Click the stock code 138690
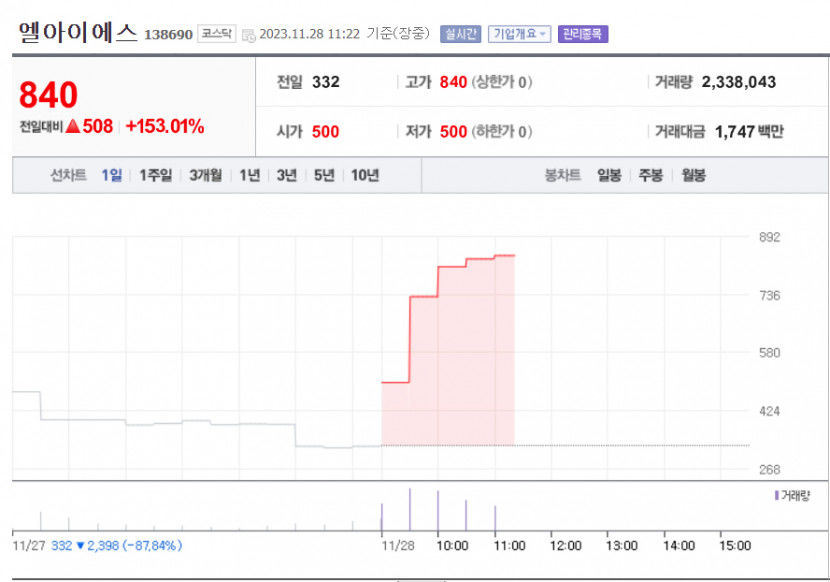This screenshot has height=582, width=830. click(168, 35)
